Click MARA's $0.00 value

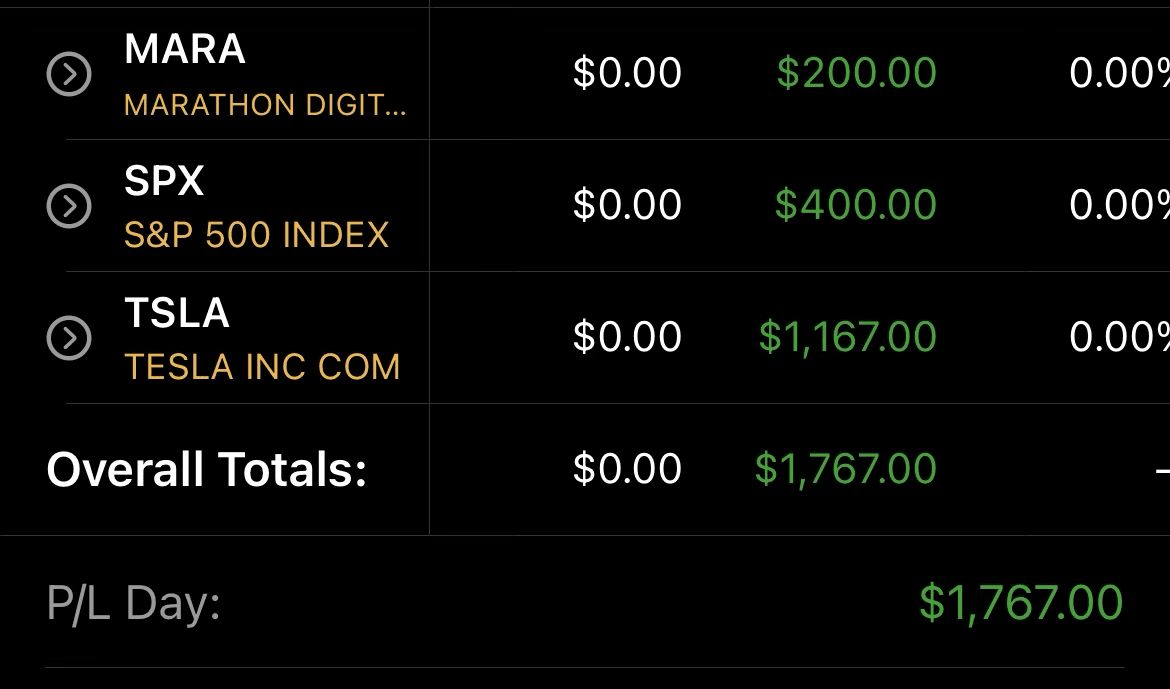click(627, 73)
